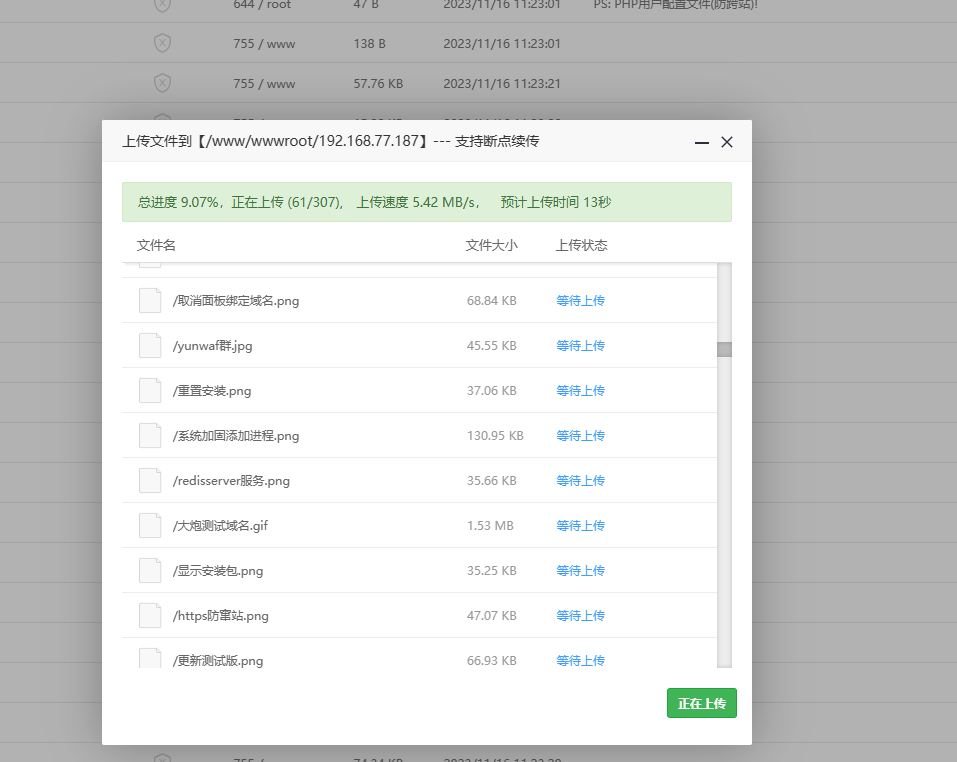Click the 66.93 KB size value
957x762 pixels.
(492, 660)
